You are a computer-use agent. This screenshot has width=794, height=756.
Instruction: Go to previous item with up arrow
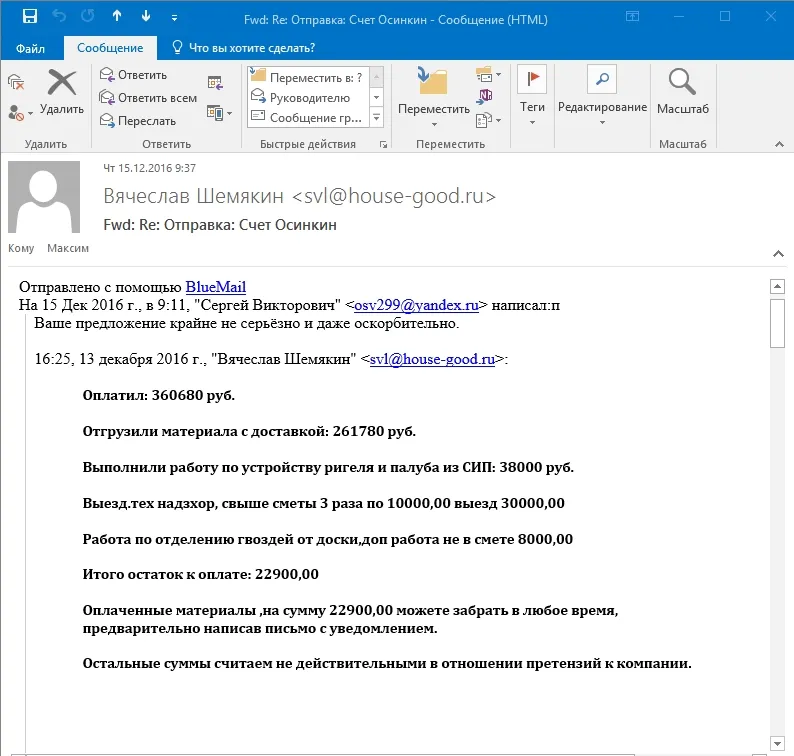pos(117,16)
